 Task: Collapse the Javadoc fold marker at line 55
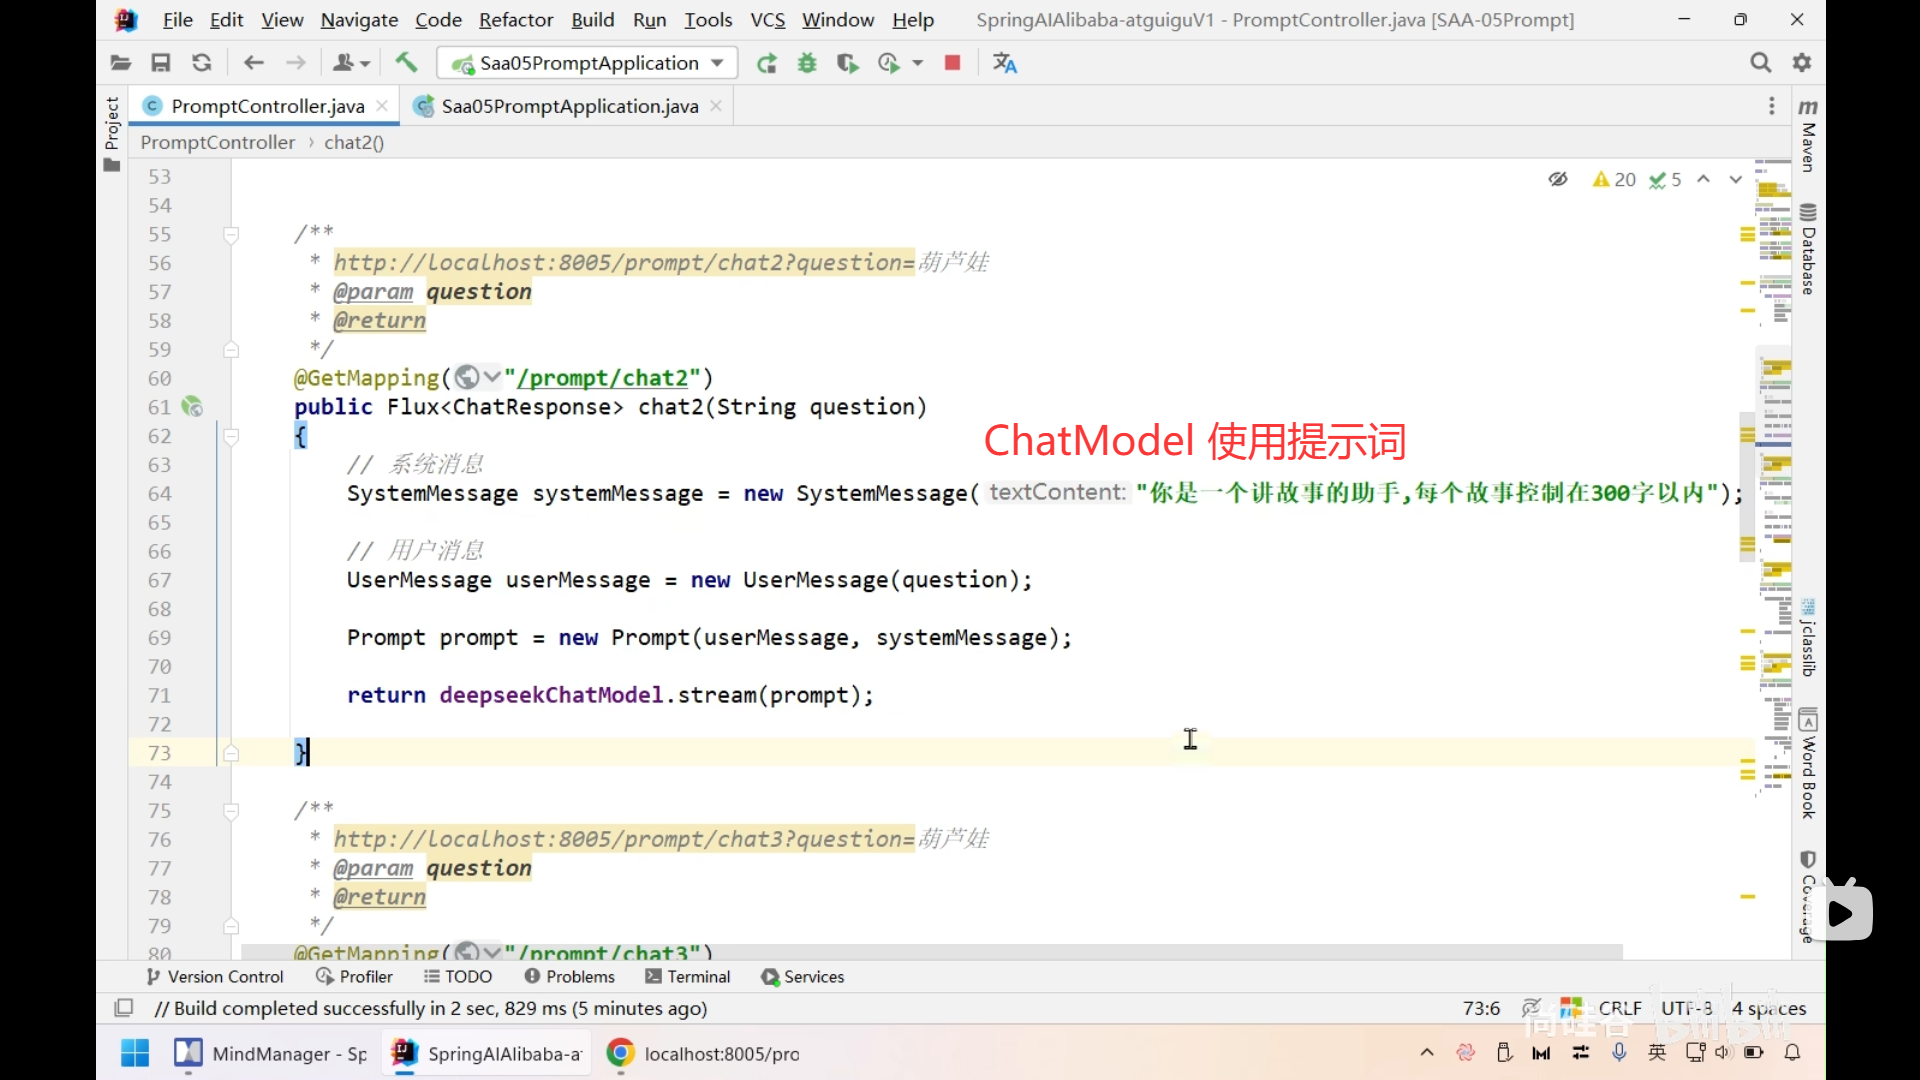231,235
